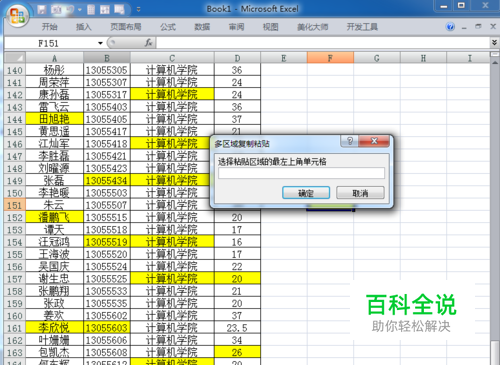Viewport: 500px width, 365px height.
Task: Click the paste-region cell reference input box
Action: pos(301,173)
